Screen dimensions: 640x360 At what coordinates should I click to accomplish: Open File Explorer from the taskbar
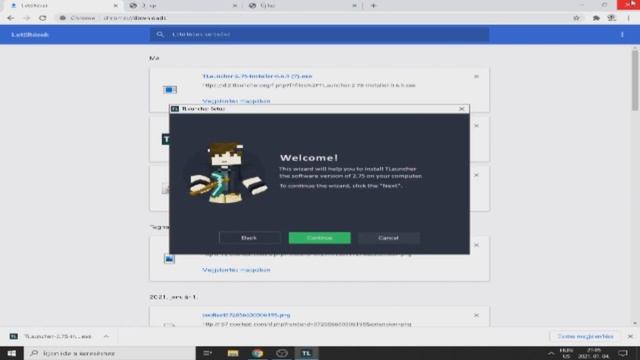[233, 353]
